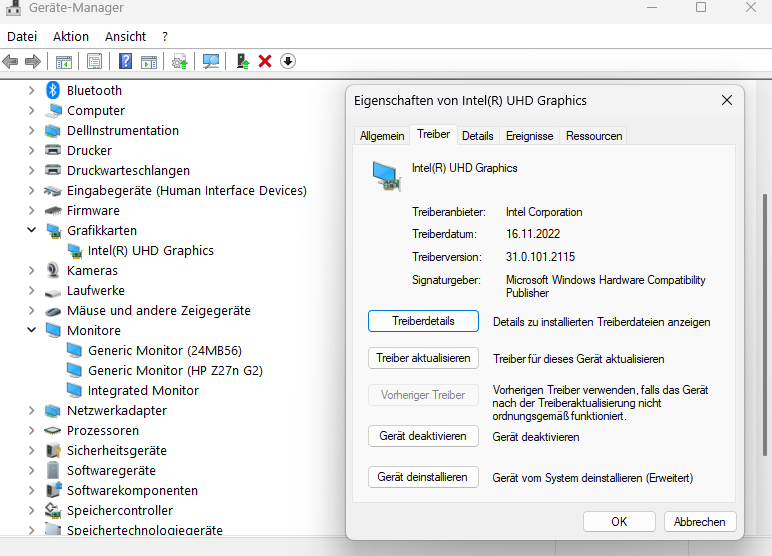
Task: Click the Speichercontroller icon
Action: (x=53, y=510)
